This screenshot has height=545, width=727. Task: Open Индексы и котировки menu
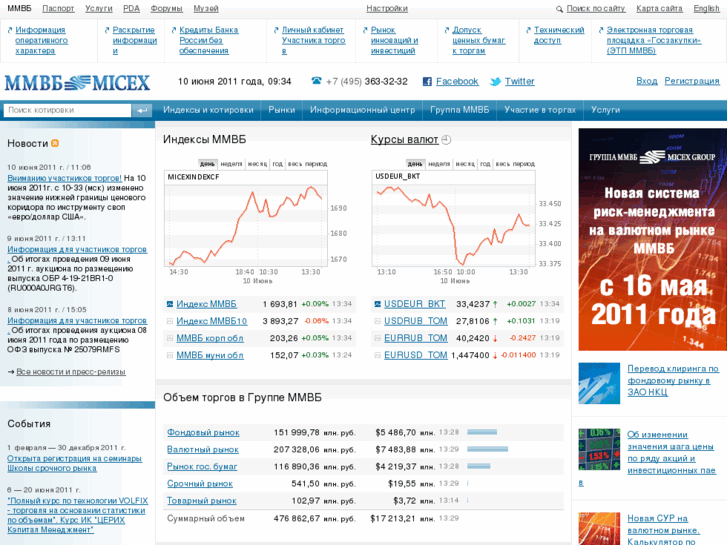point(208,110)
